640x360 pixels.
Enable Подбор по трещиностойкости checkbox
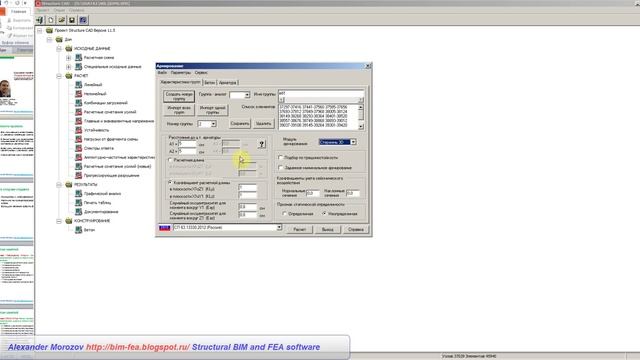point(281,158)
